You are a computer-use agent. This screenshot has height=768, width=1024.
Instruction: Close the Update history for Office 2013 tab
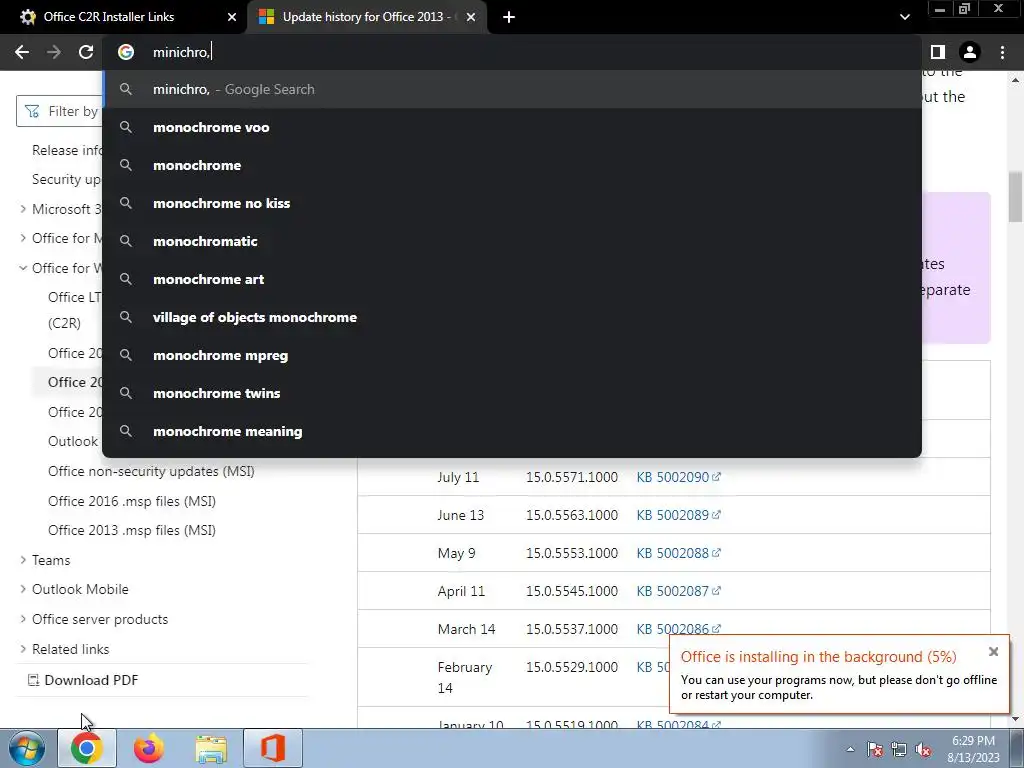[x=471, y=17]
